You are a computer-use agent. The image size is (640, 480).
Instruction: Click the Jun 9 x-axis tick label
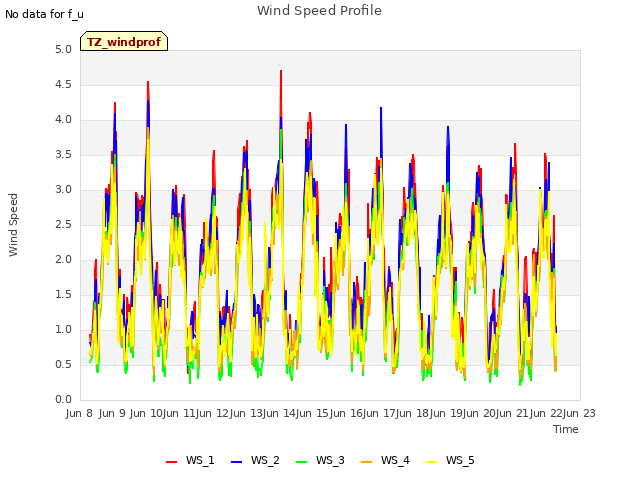coord(112,413)
